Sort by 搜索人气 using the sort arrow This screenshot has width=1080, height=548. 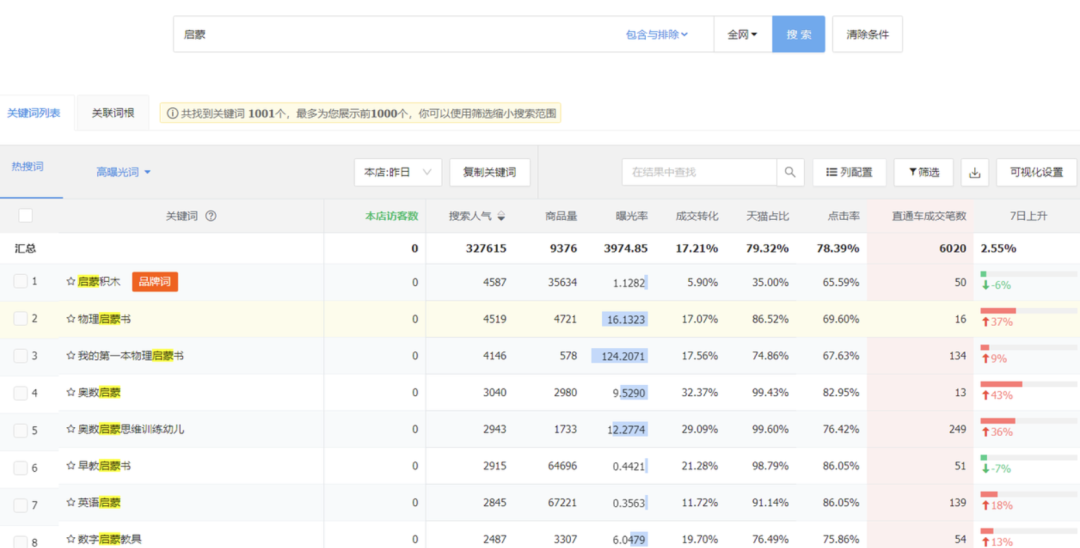tap(501, 216)
